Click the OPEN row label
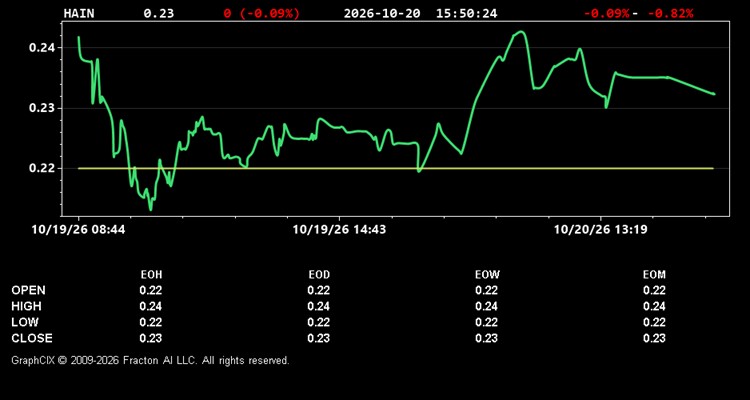Screen dimensions: 750x400 [29, 290]
